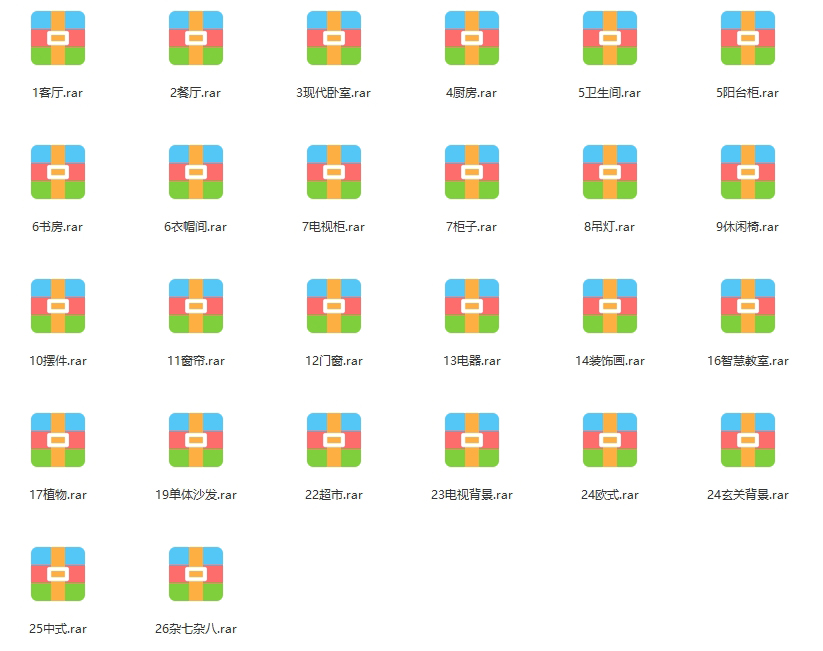The width and height of the screenshot is (823, 651).
Task: Select the 16智慧教室.rar archive icon
Action: 748,306
